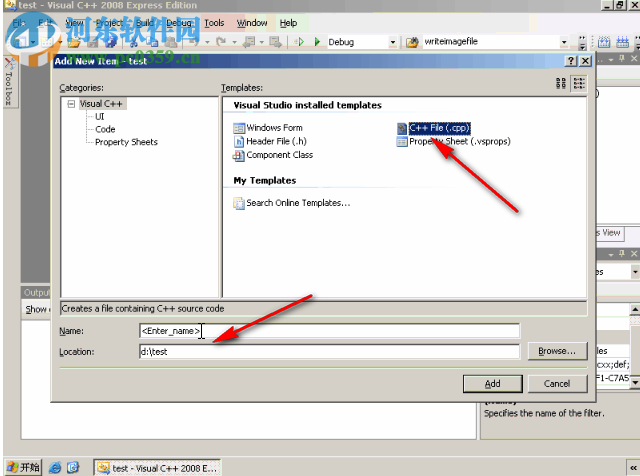640x476 pixels.
Task: Open the Debug menu
Action: (179, 23)
